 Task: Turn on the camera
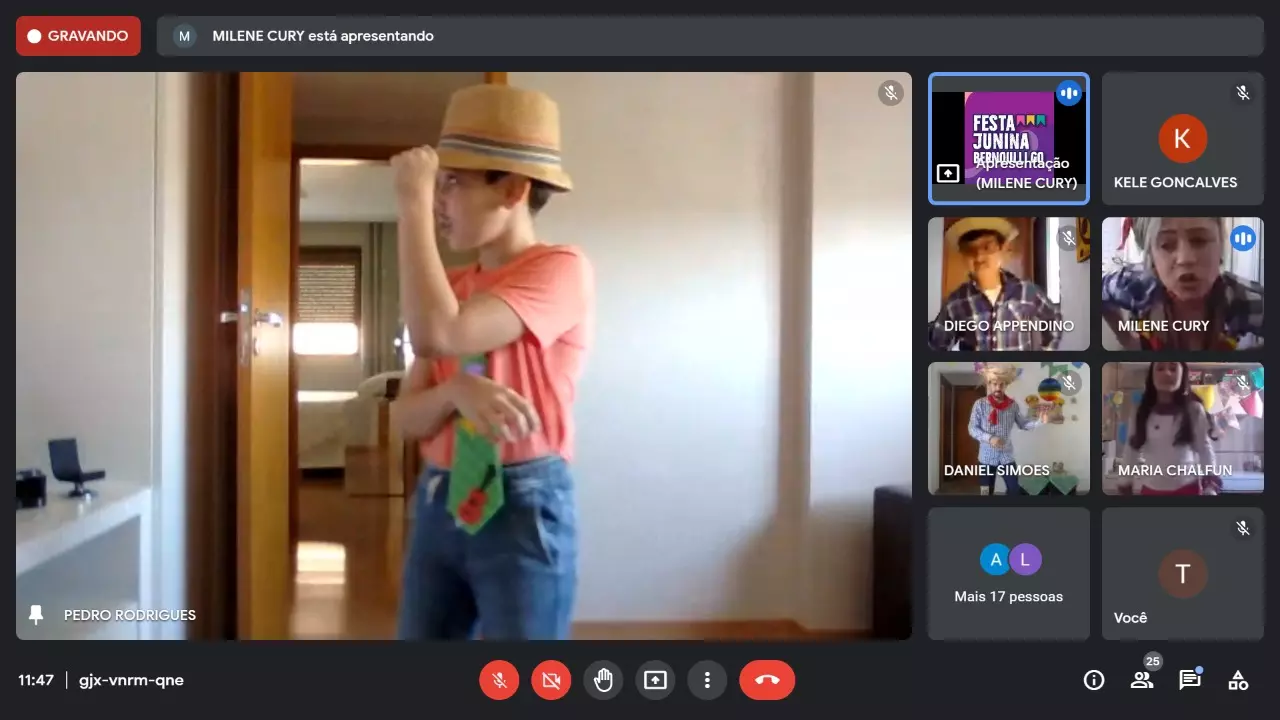pos(551,680)
